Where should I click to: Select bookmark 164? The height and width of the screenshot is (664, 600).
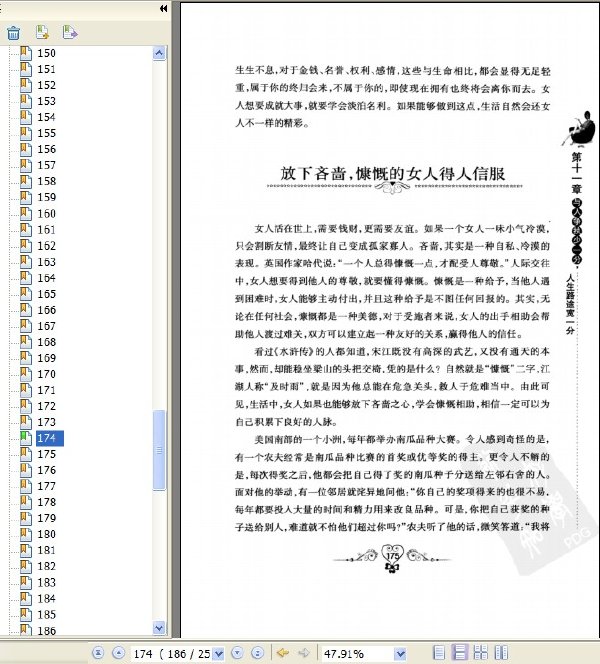click(46, 278)
